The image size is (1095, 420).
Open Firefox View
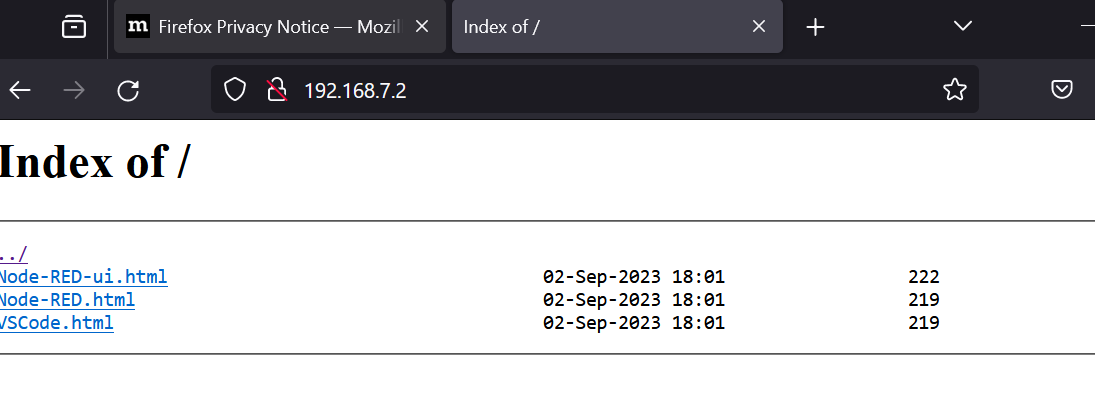point(74,27)
